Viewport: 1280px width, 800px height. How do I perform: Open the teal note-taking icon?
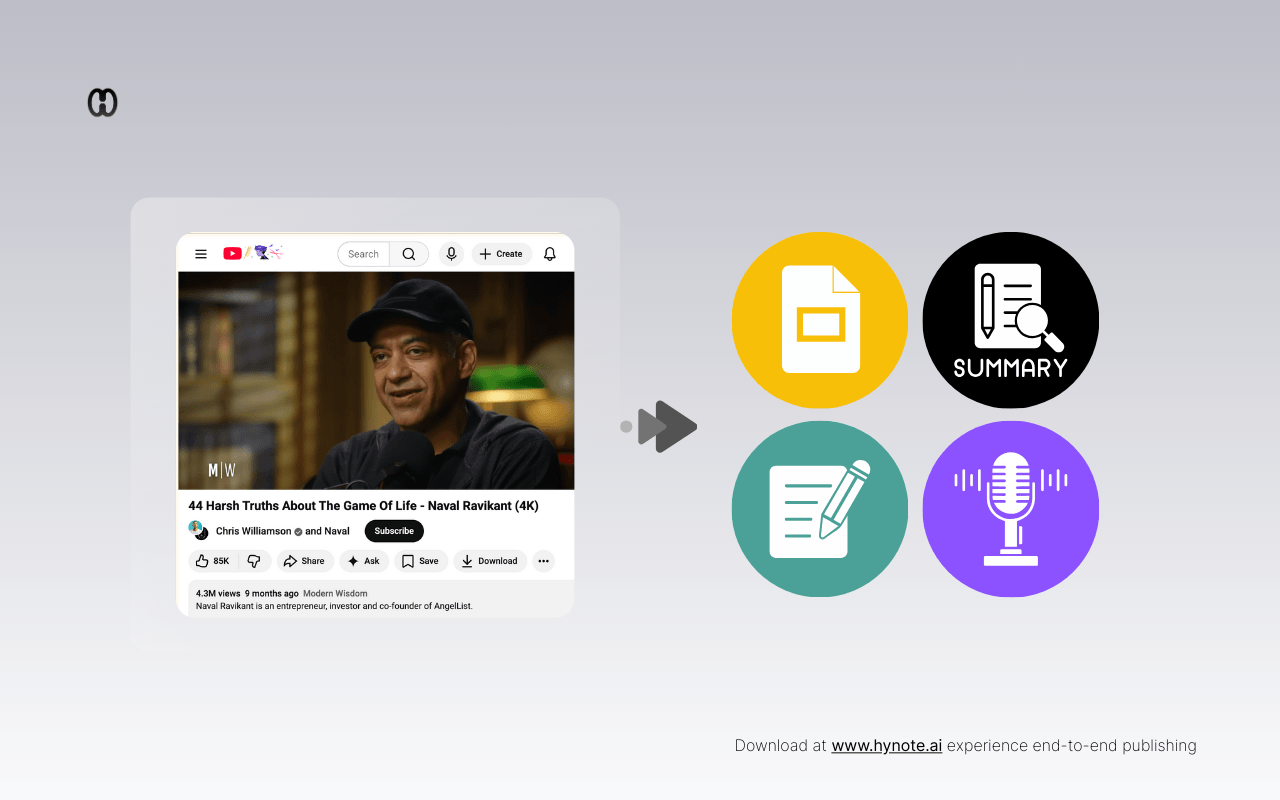point(820,509)
